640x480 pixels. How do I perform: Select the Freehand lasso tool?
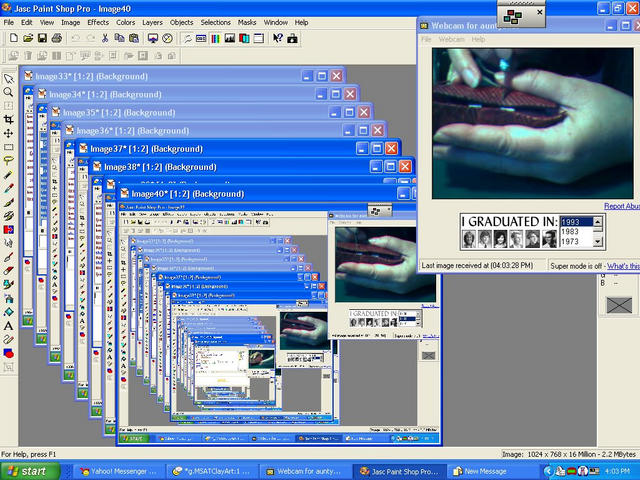point(8,161)
